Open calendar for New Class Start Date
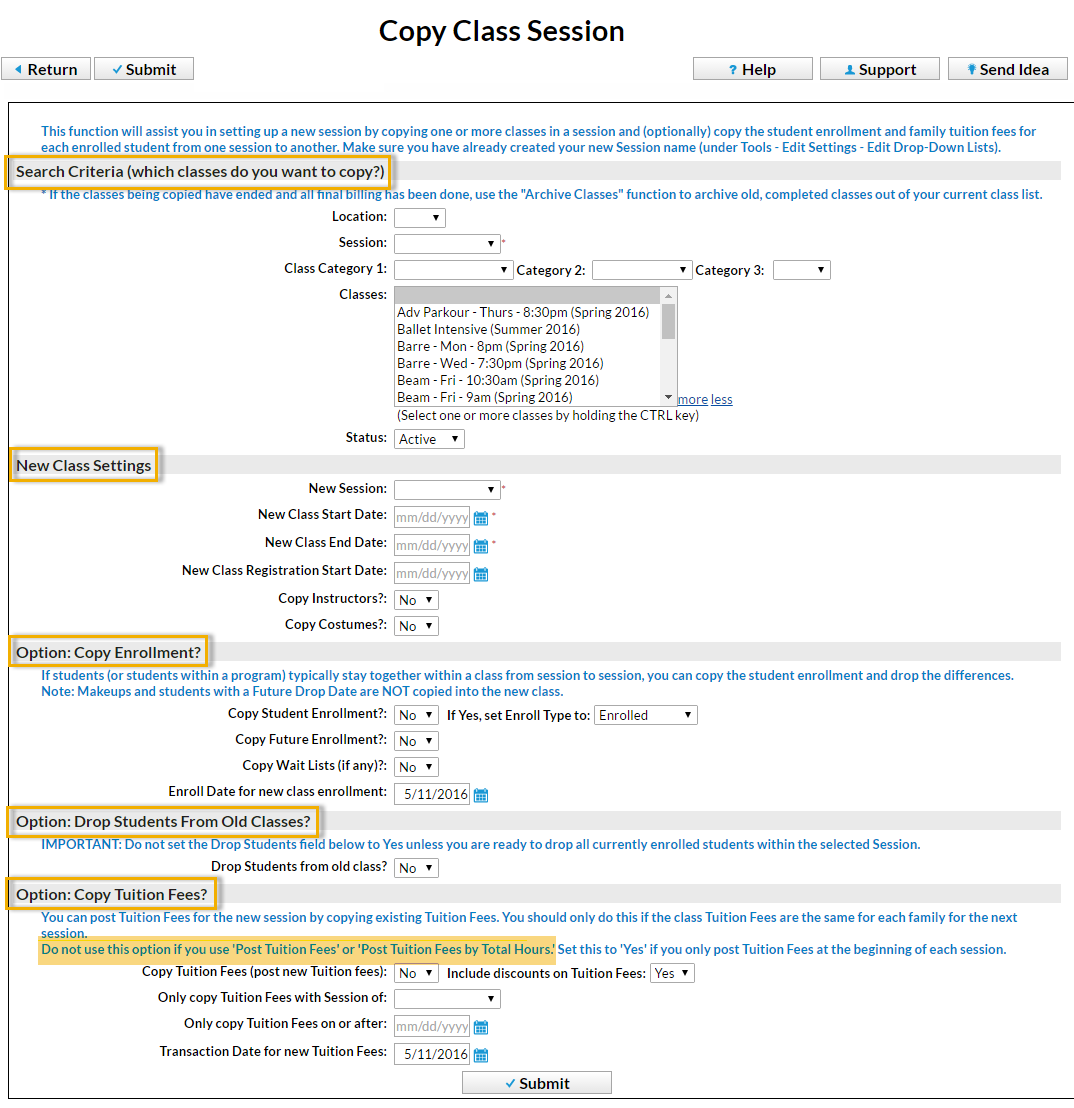1074x1108 pixels. coord(481,518)
